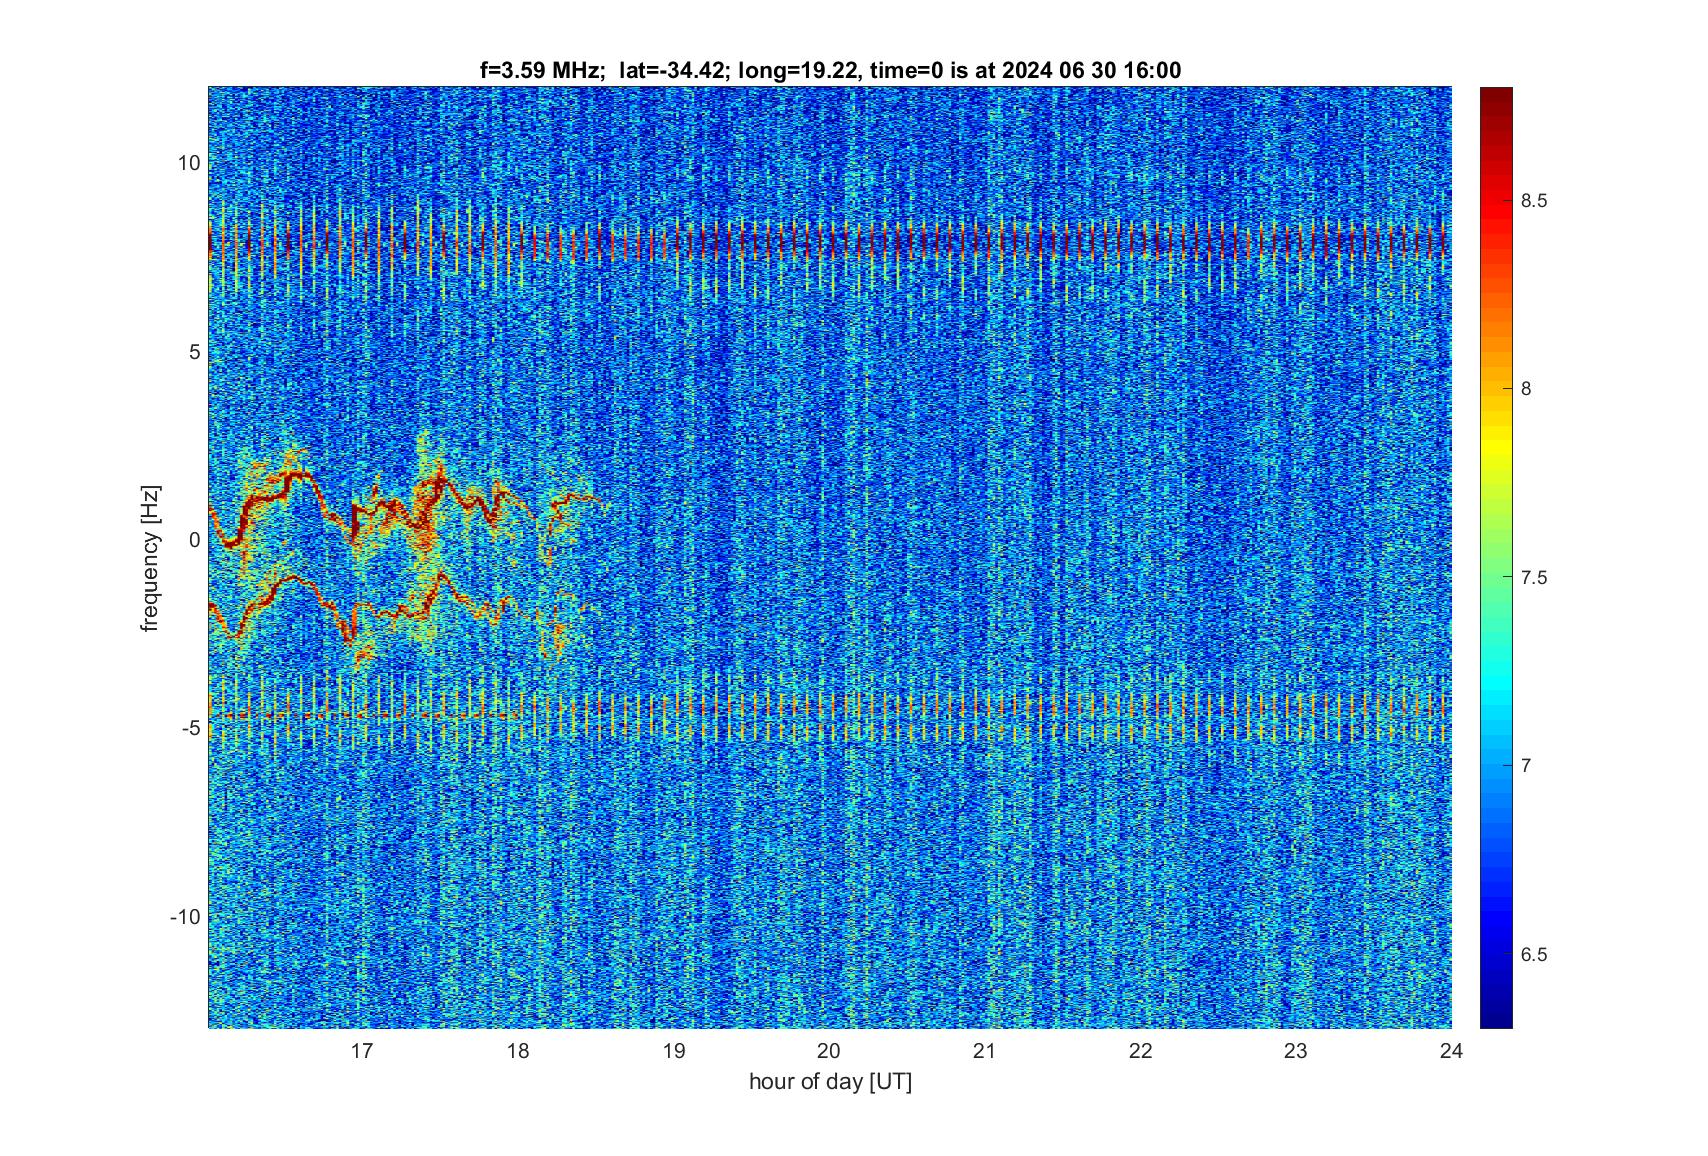The image size is (1708, 1156).
Task: Click the x-axis tick label 19
Action: tap(673, 1051)
